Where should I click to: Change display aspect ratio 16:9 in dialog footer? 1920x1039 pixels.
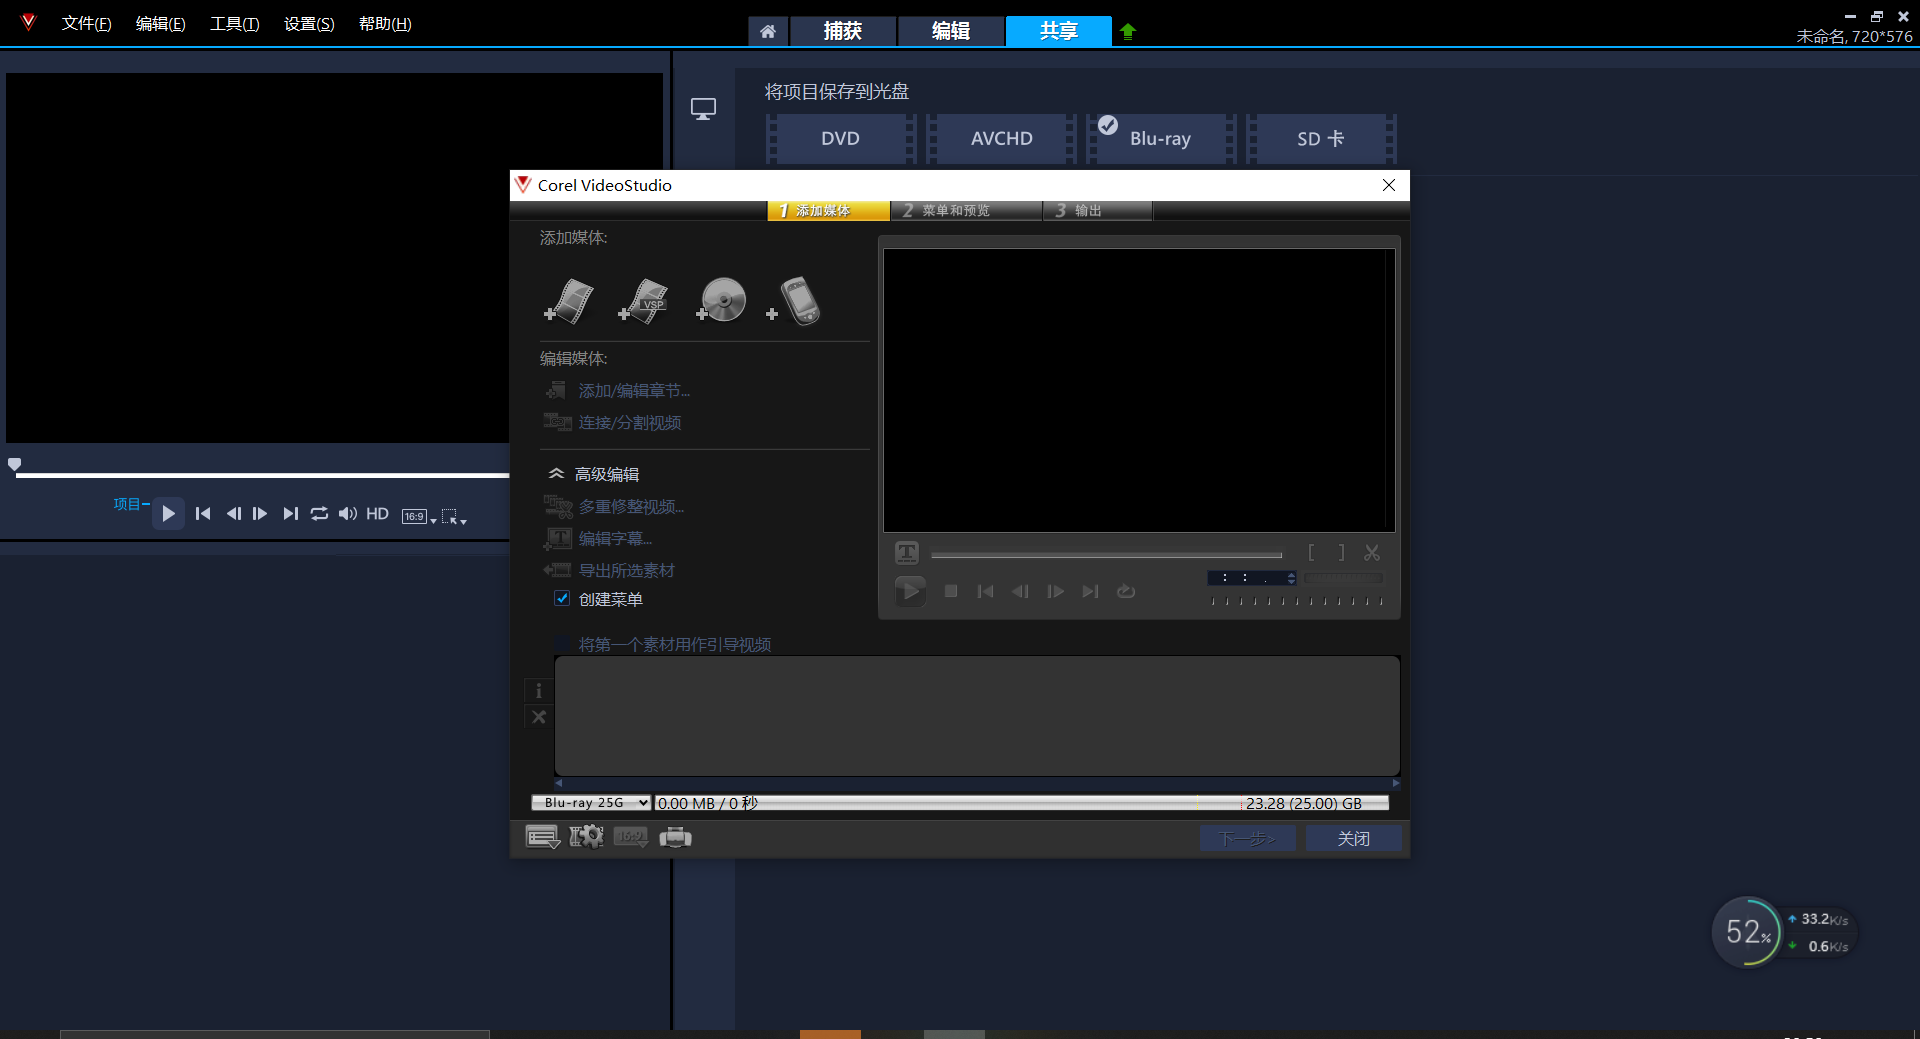click(x=631, y=837)
